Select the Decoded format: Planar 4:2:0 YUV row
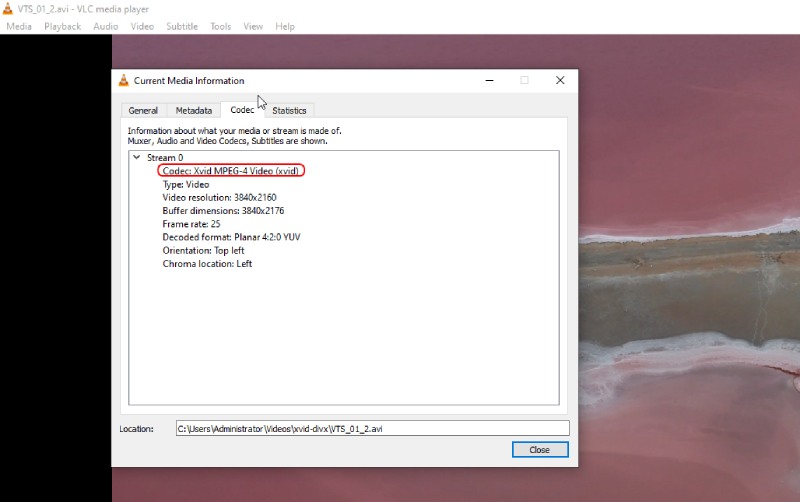Image resolution: width=800 pixels, height=502 pixels. point(231,237)
